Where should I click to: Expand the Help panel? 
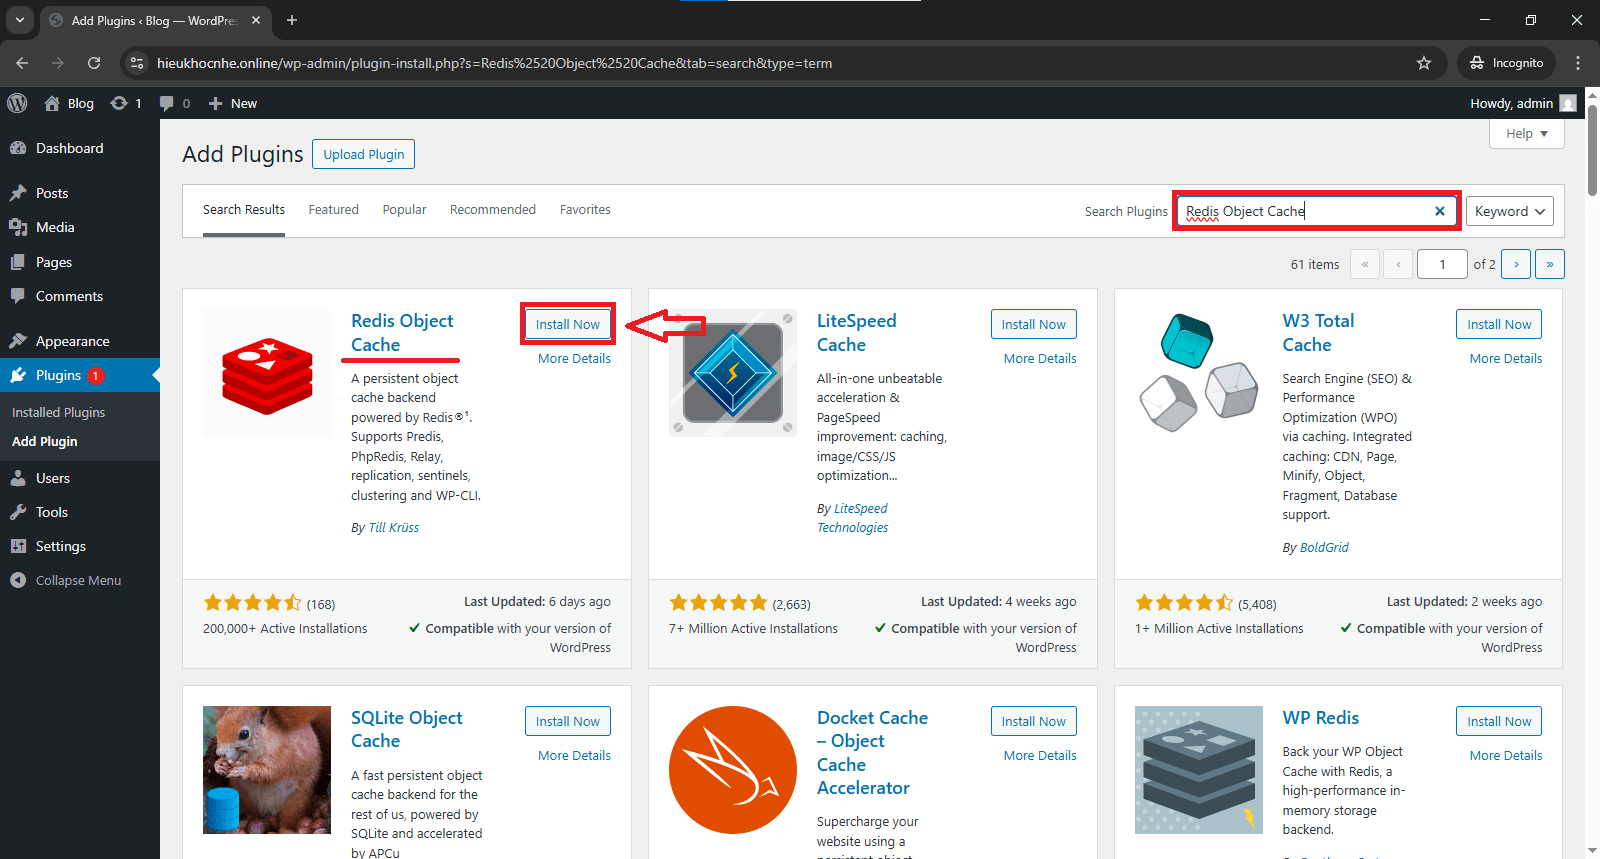[1526, 134]
